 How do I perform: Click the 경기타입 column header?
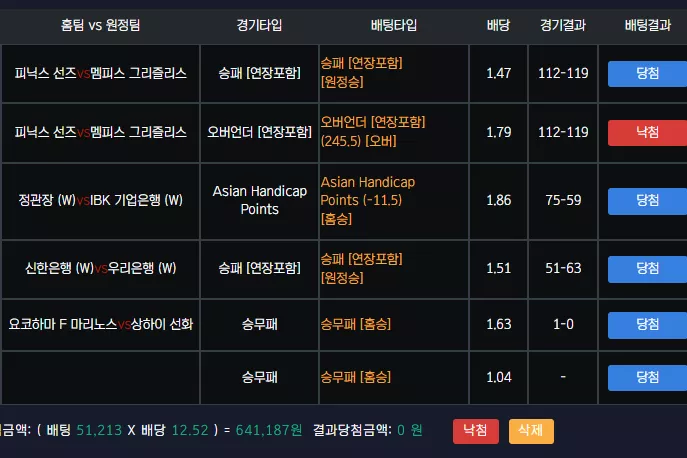point(259,25)
